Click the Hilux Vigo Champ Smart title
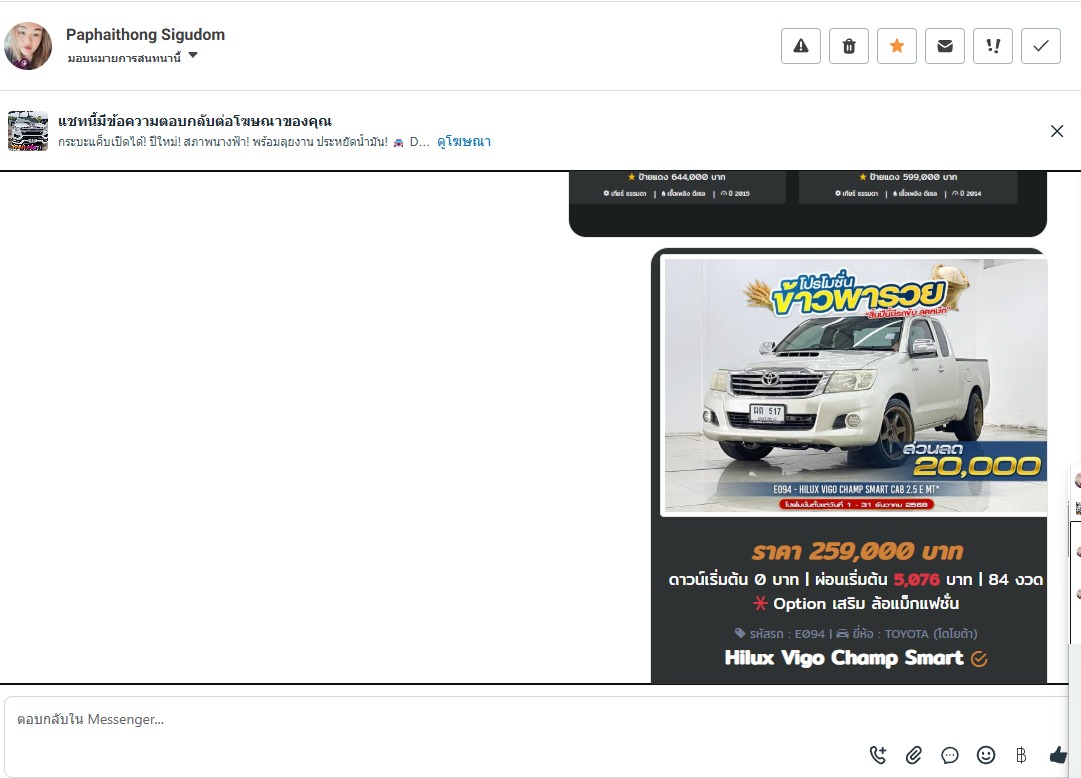 pyautogui.click(x=844, y=658)
